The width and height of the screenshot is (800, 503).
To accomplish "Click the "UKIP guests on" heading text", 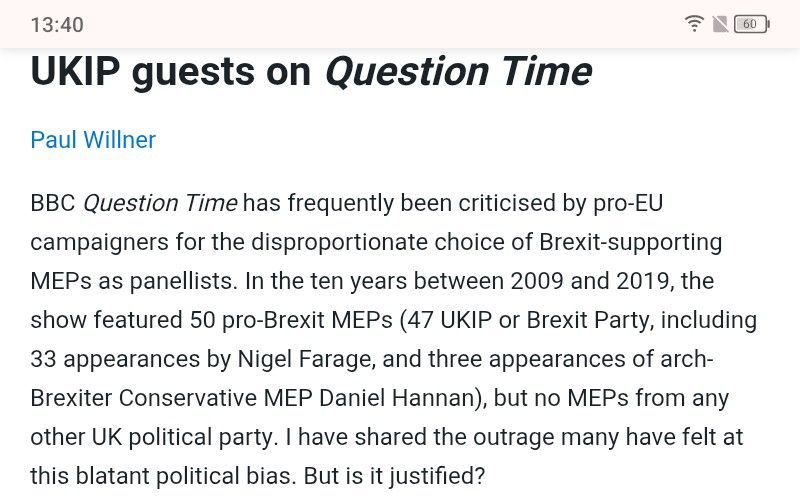I will point(171,72).
